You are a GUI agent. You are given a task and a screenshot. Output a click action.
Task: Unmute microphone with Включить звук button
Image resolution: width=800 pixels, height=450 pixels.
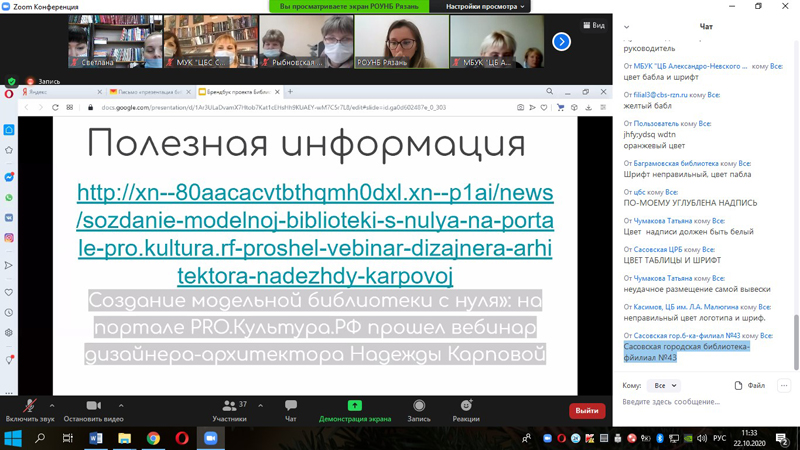pyautogui.click(x=29, y=410)
